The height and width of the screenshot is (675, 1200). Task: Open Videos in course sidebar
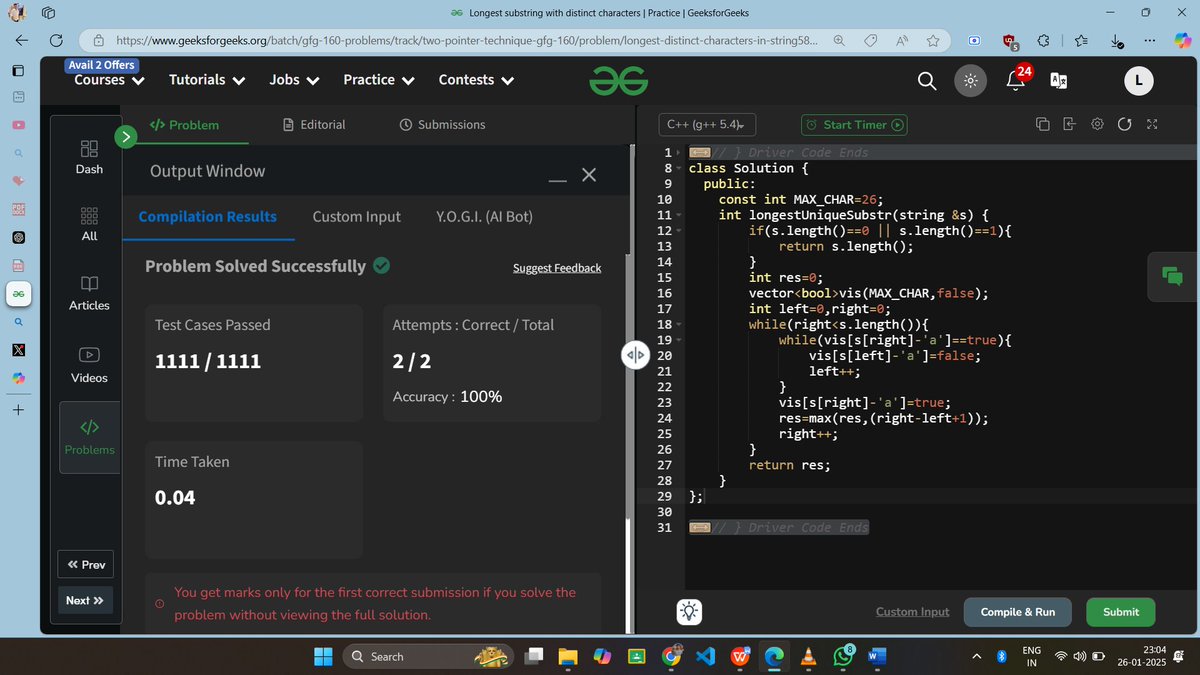click(x=89, y=366)
